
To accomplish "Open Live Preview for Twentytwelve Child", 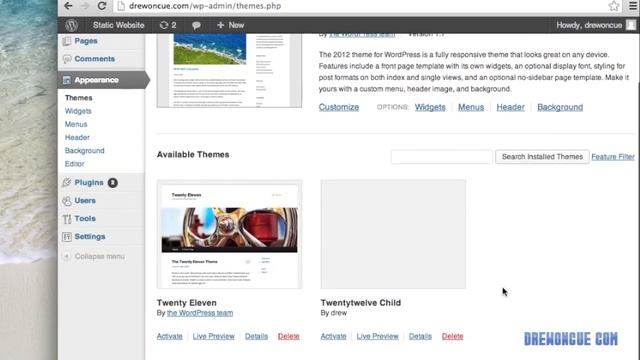I will click(x=377, y=336).
